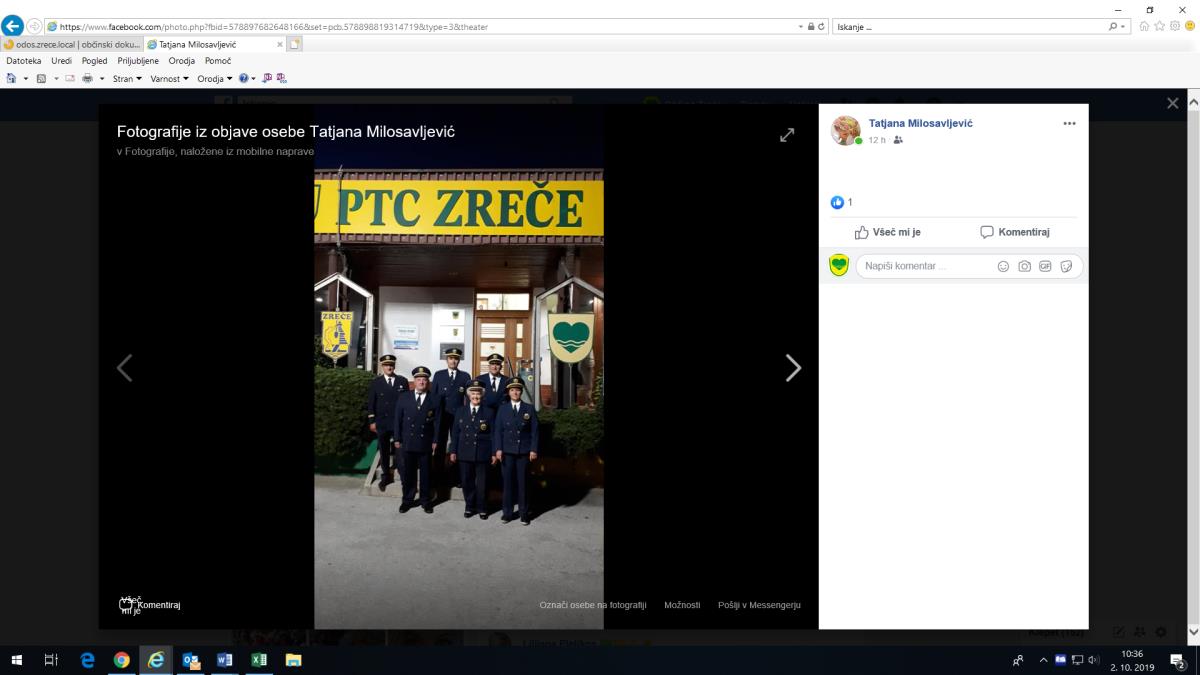This screenshot has width=1200, height=675.
Task: Open Word from the taskbar
Action: tap(224, 660)
